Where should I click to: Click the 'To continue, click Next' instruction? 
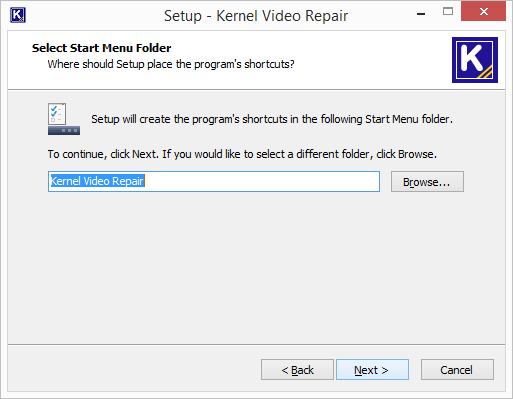(242, 154)
